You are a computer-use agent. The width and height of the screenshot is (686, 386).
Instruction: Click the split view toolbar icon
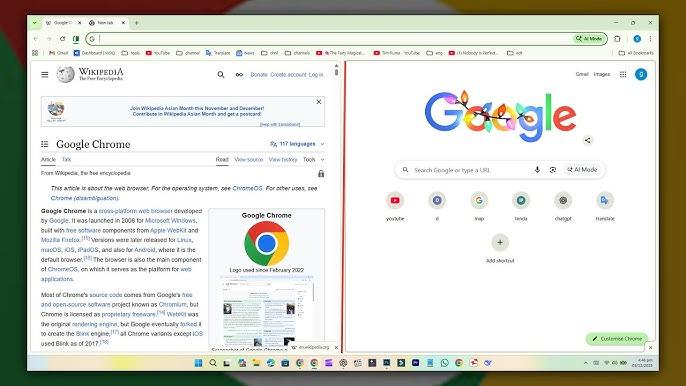coord(76,39)
